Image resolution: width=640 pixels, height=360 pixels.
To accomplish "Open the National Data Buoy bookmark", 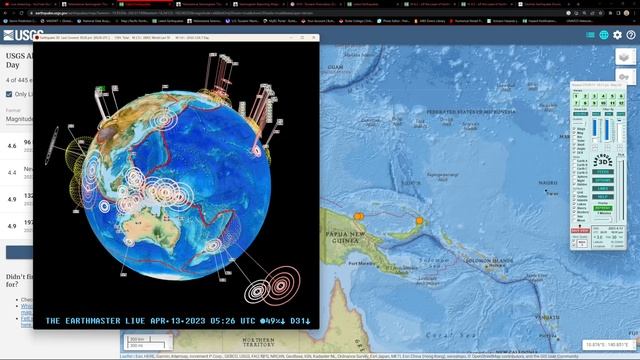I will pos(94,21).
